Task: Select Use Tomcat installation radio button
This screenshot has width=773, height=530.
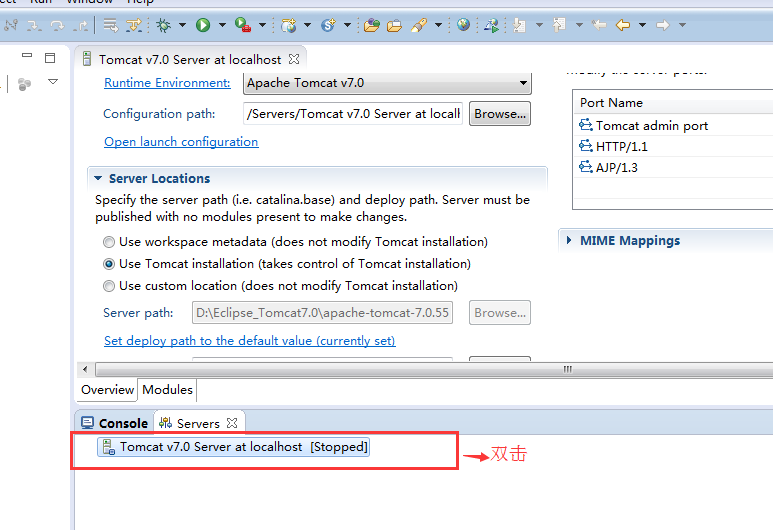Action: tap(108, 264)
